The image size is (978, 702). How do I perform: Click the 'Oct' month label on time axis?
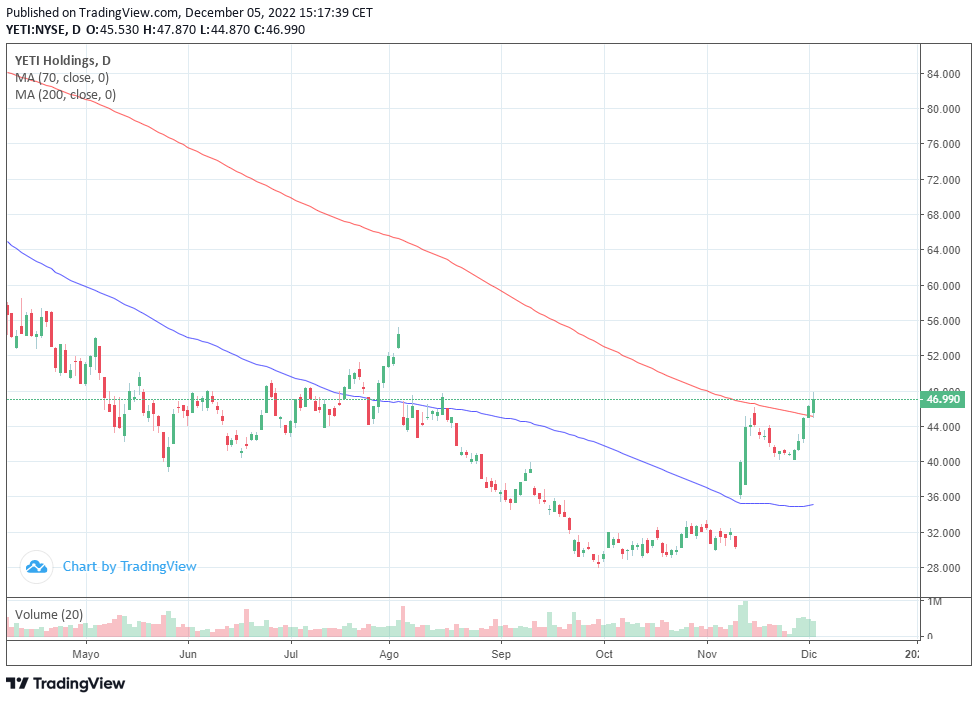point(604,654)
